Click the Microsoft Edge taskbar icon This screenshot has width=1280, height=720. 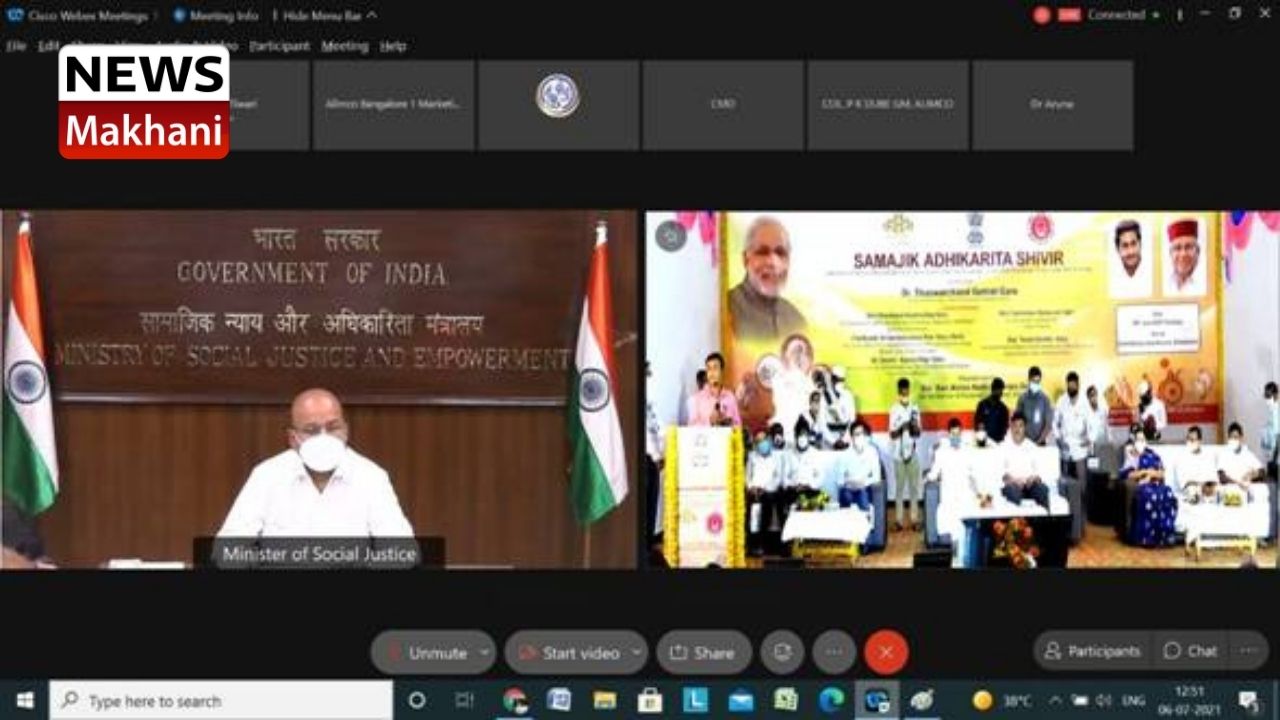(831, 700)
